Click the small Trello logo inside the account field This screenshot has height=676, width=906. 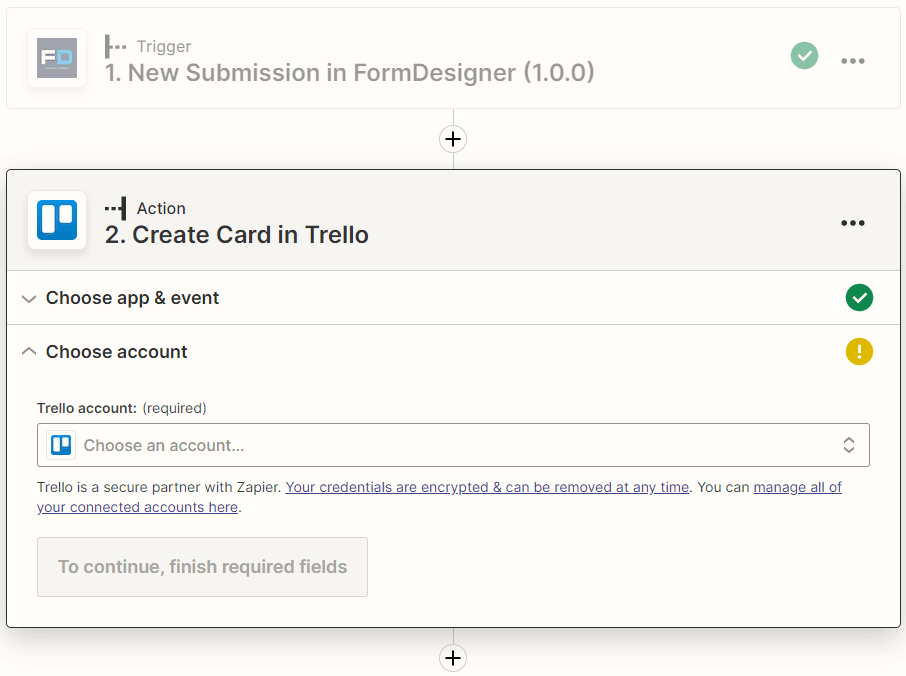59,444
